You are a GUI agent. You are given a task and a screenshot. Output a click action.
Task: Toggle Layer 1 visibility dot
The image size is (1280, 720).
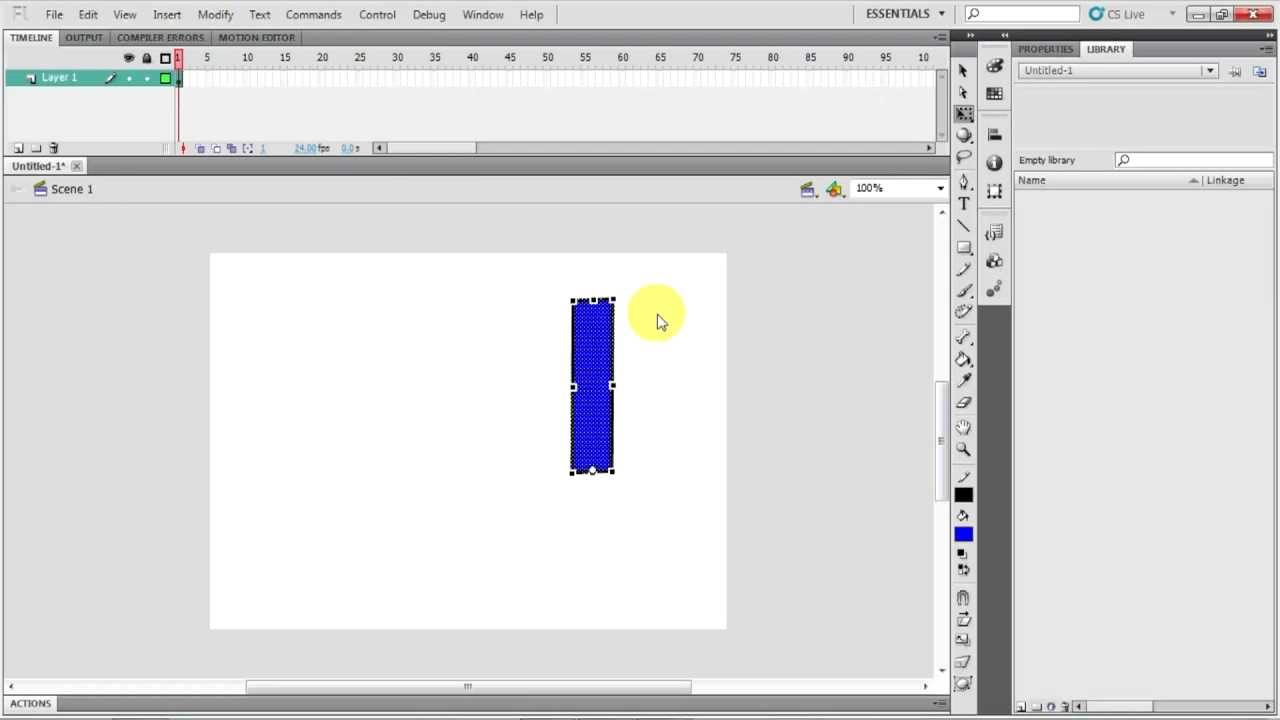coord(129,78)
